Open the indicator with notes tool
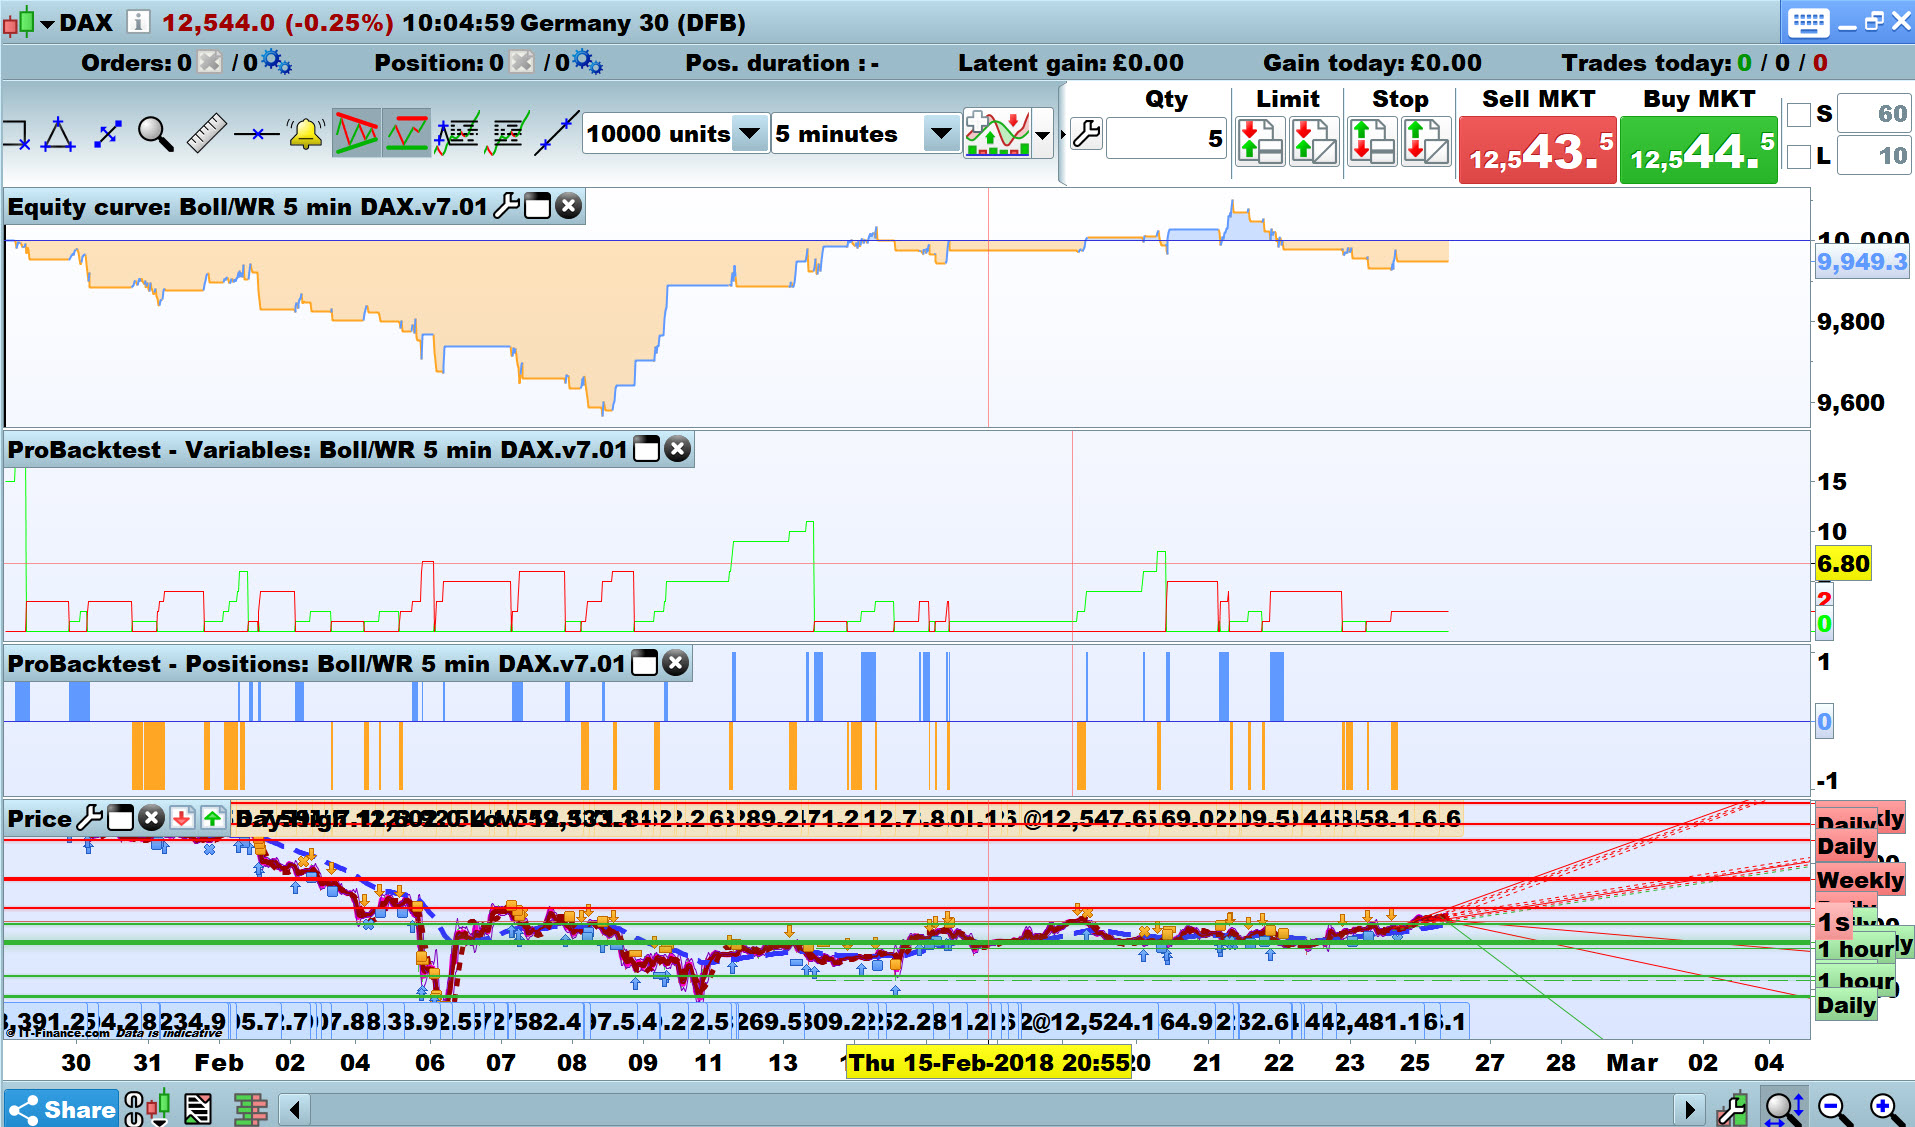Viewport: 1915px width, 1127px height. [457, 134]
